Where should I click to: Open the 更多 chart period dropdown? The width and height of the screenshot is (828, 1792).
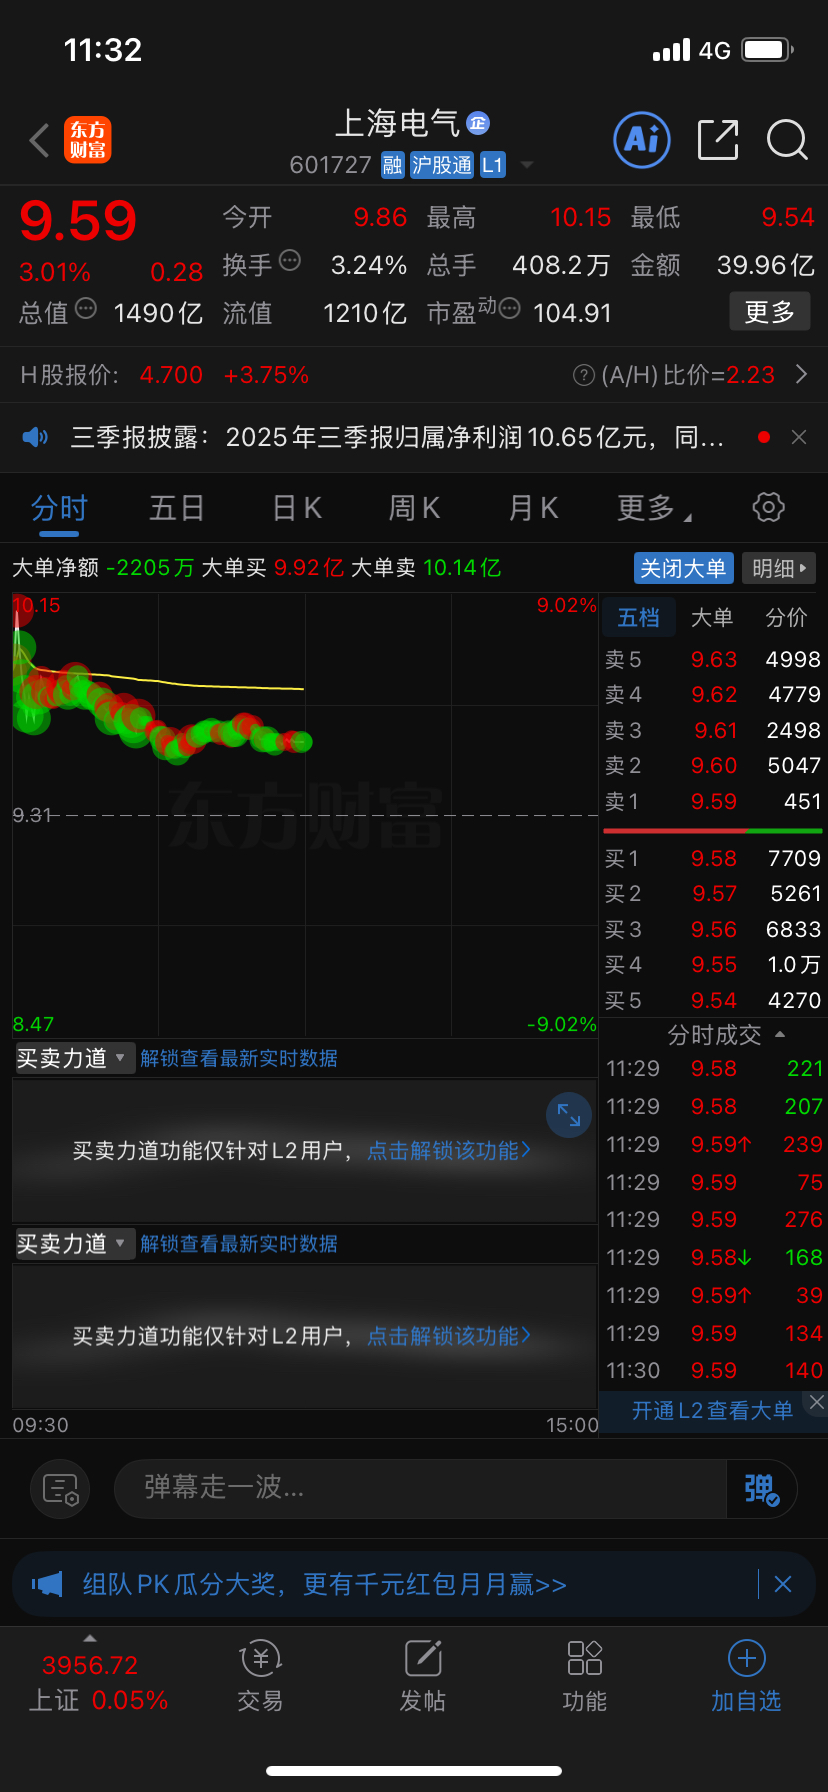655,508
